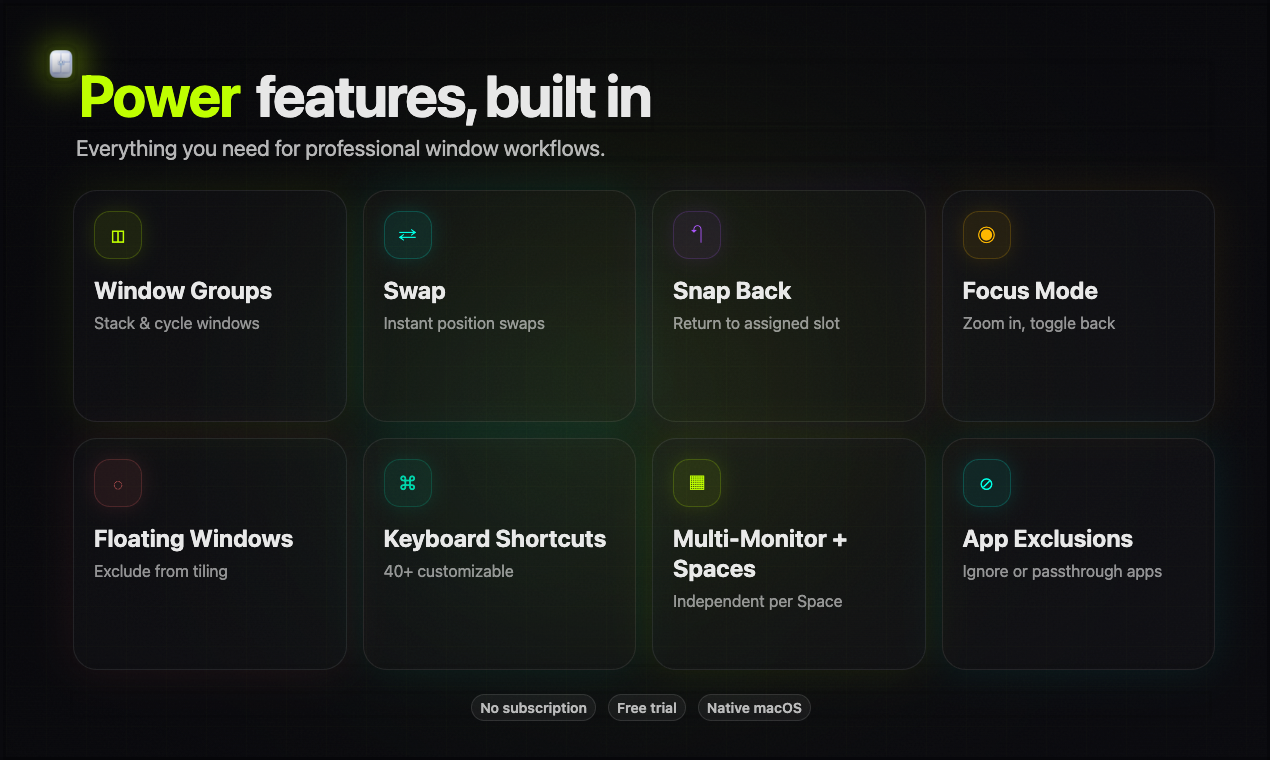Click the Free trial badge
Image resolution: width=1270 pixels, height=760 pixels.
(646, 707)
